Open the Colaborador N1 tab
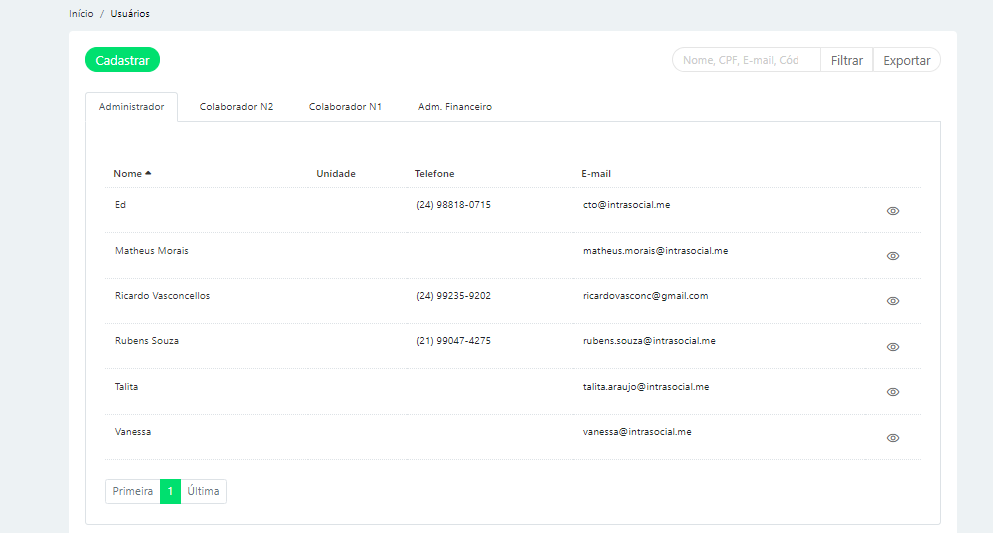This screenshot has width=993, height=533. pos(345,107)
